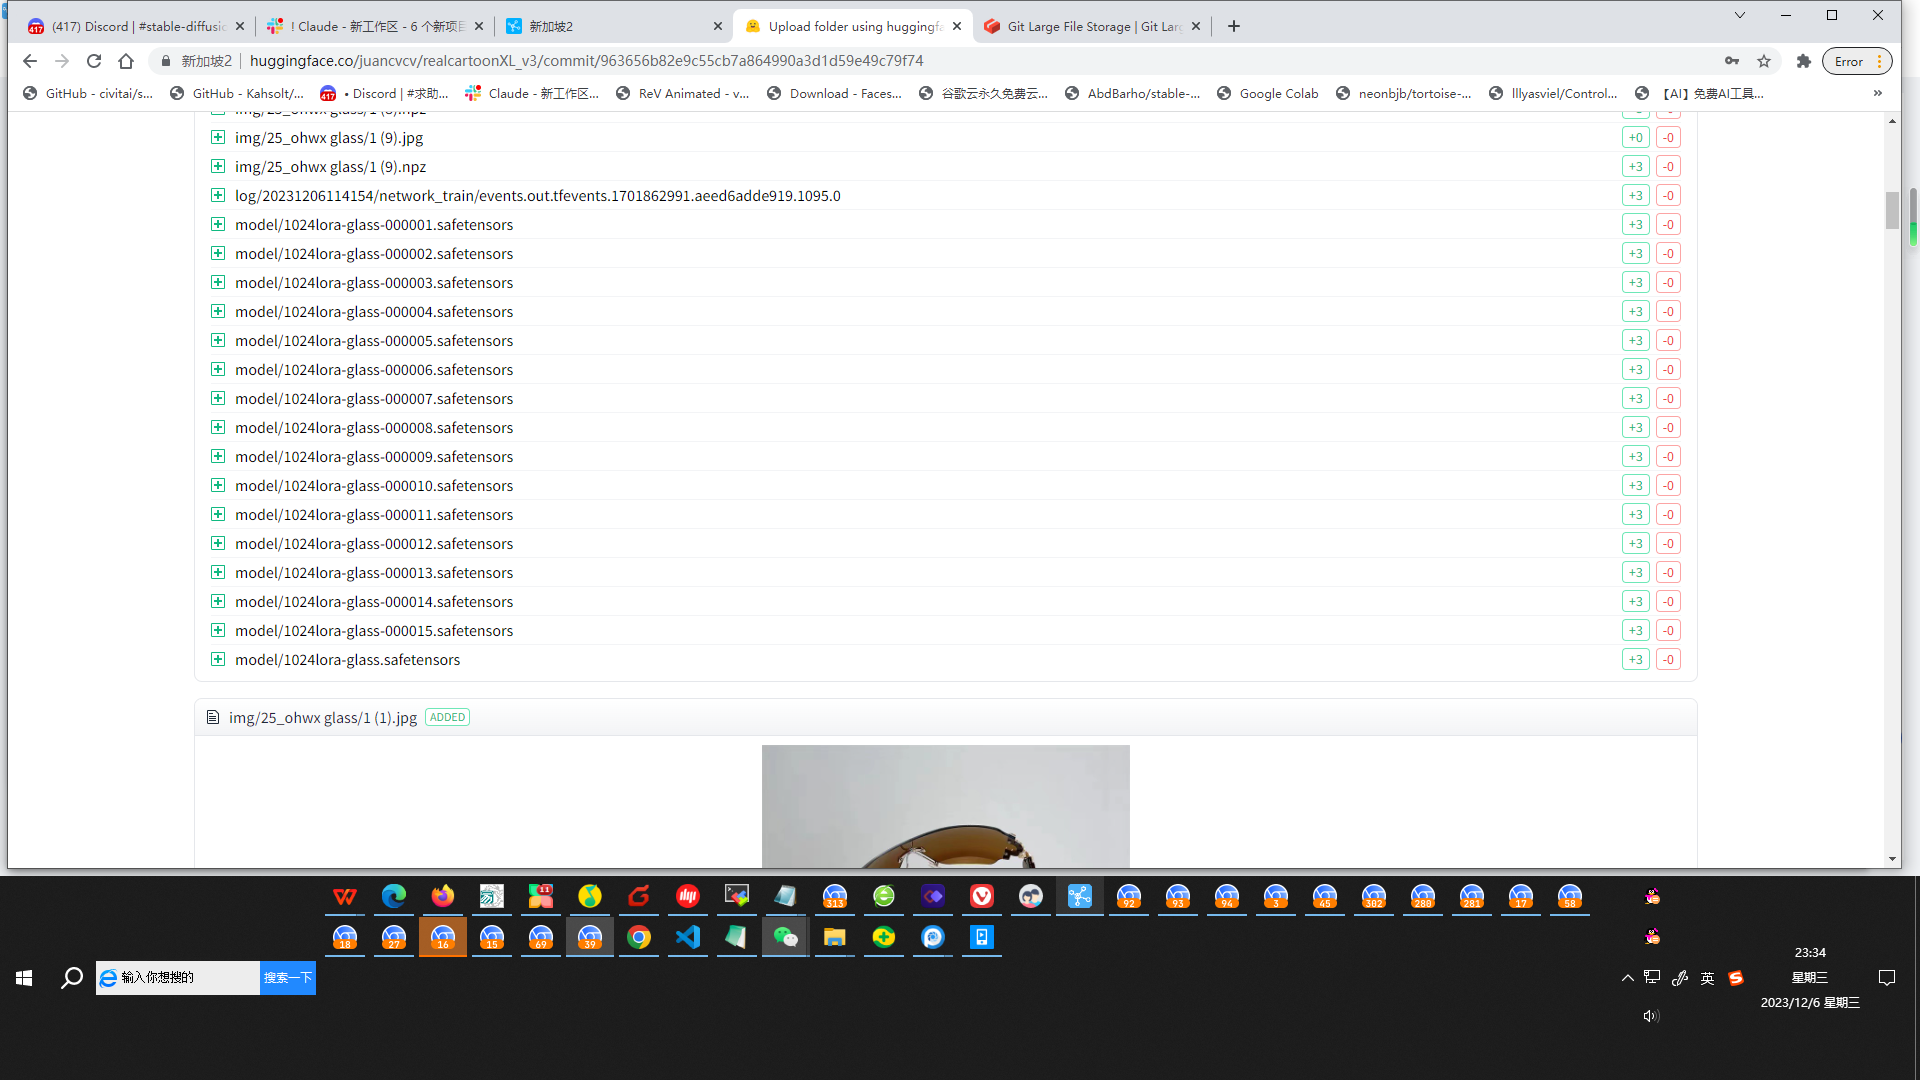Click the sunglasses image preview
The height and width of the screenshot is (1080, 1920).
[945, 806]
